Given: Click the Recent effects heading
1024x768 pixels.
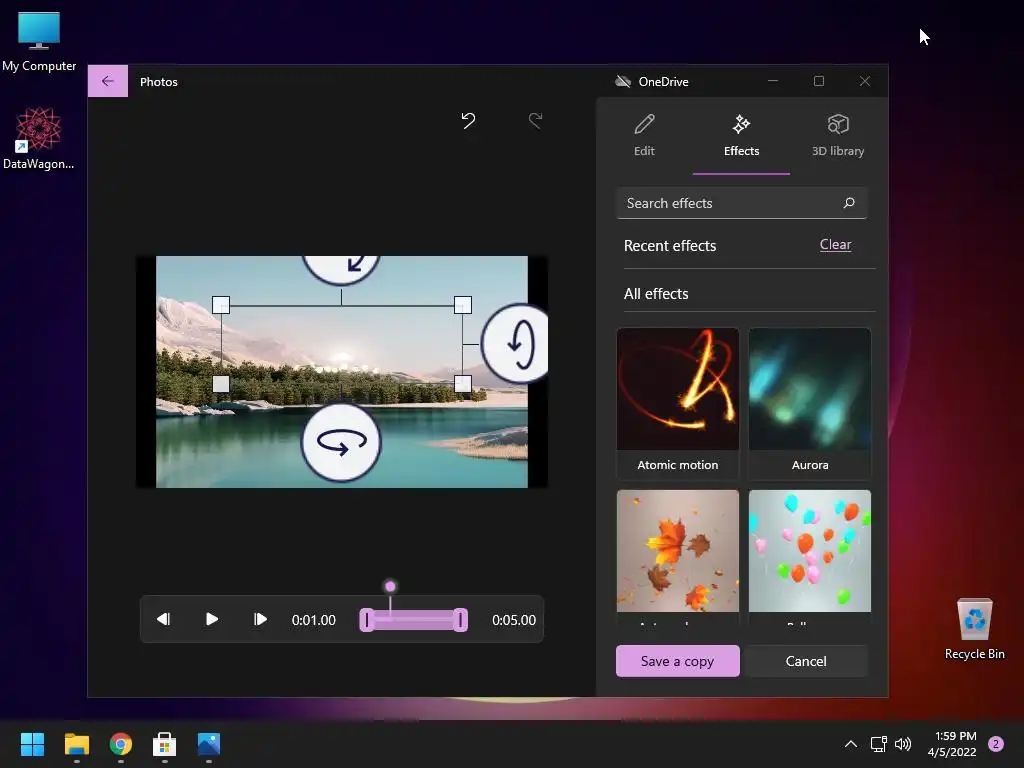Looking at the screenshot, I should pos(670,246).
